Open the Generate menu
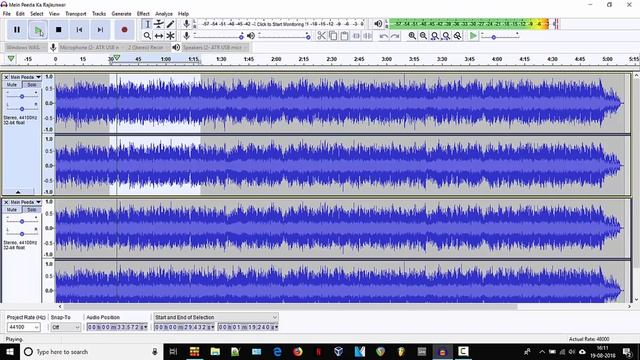The image size is (640, 360). 122,13
